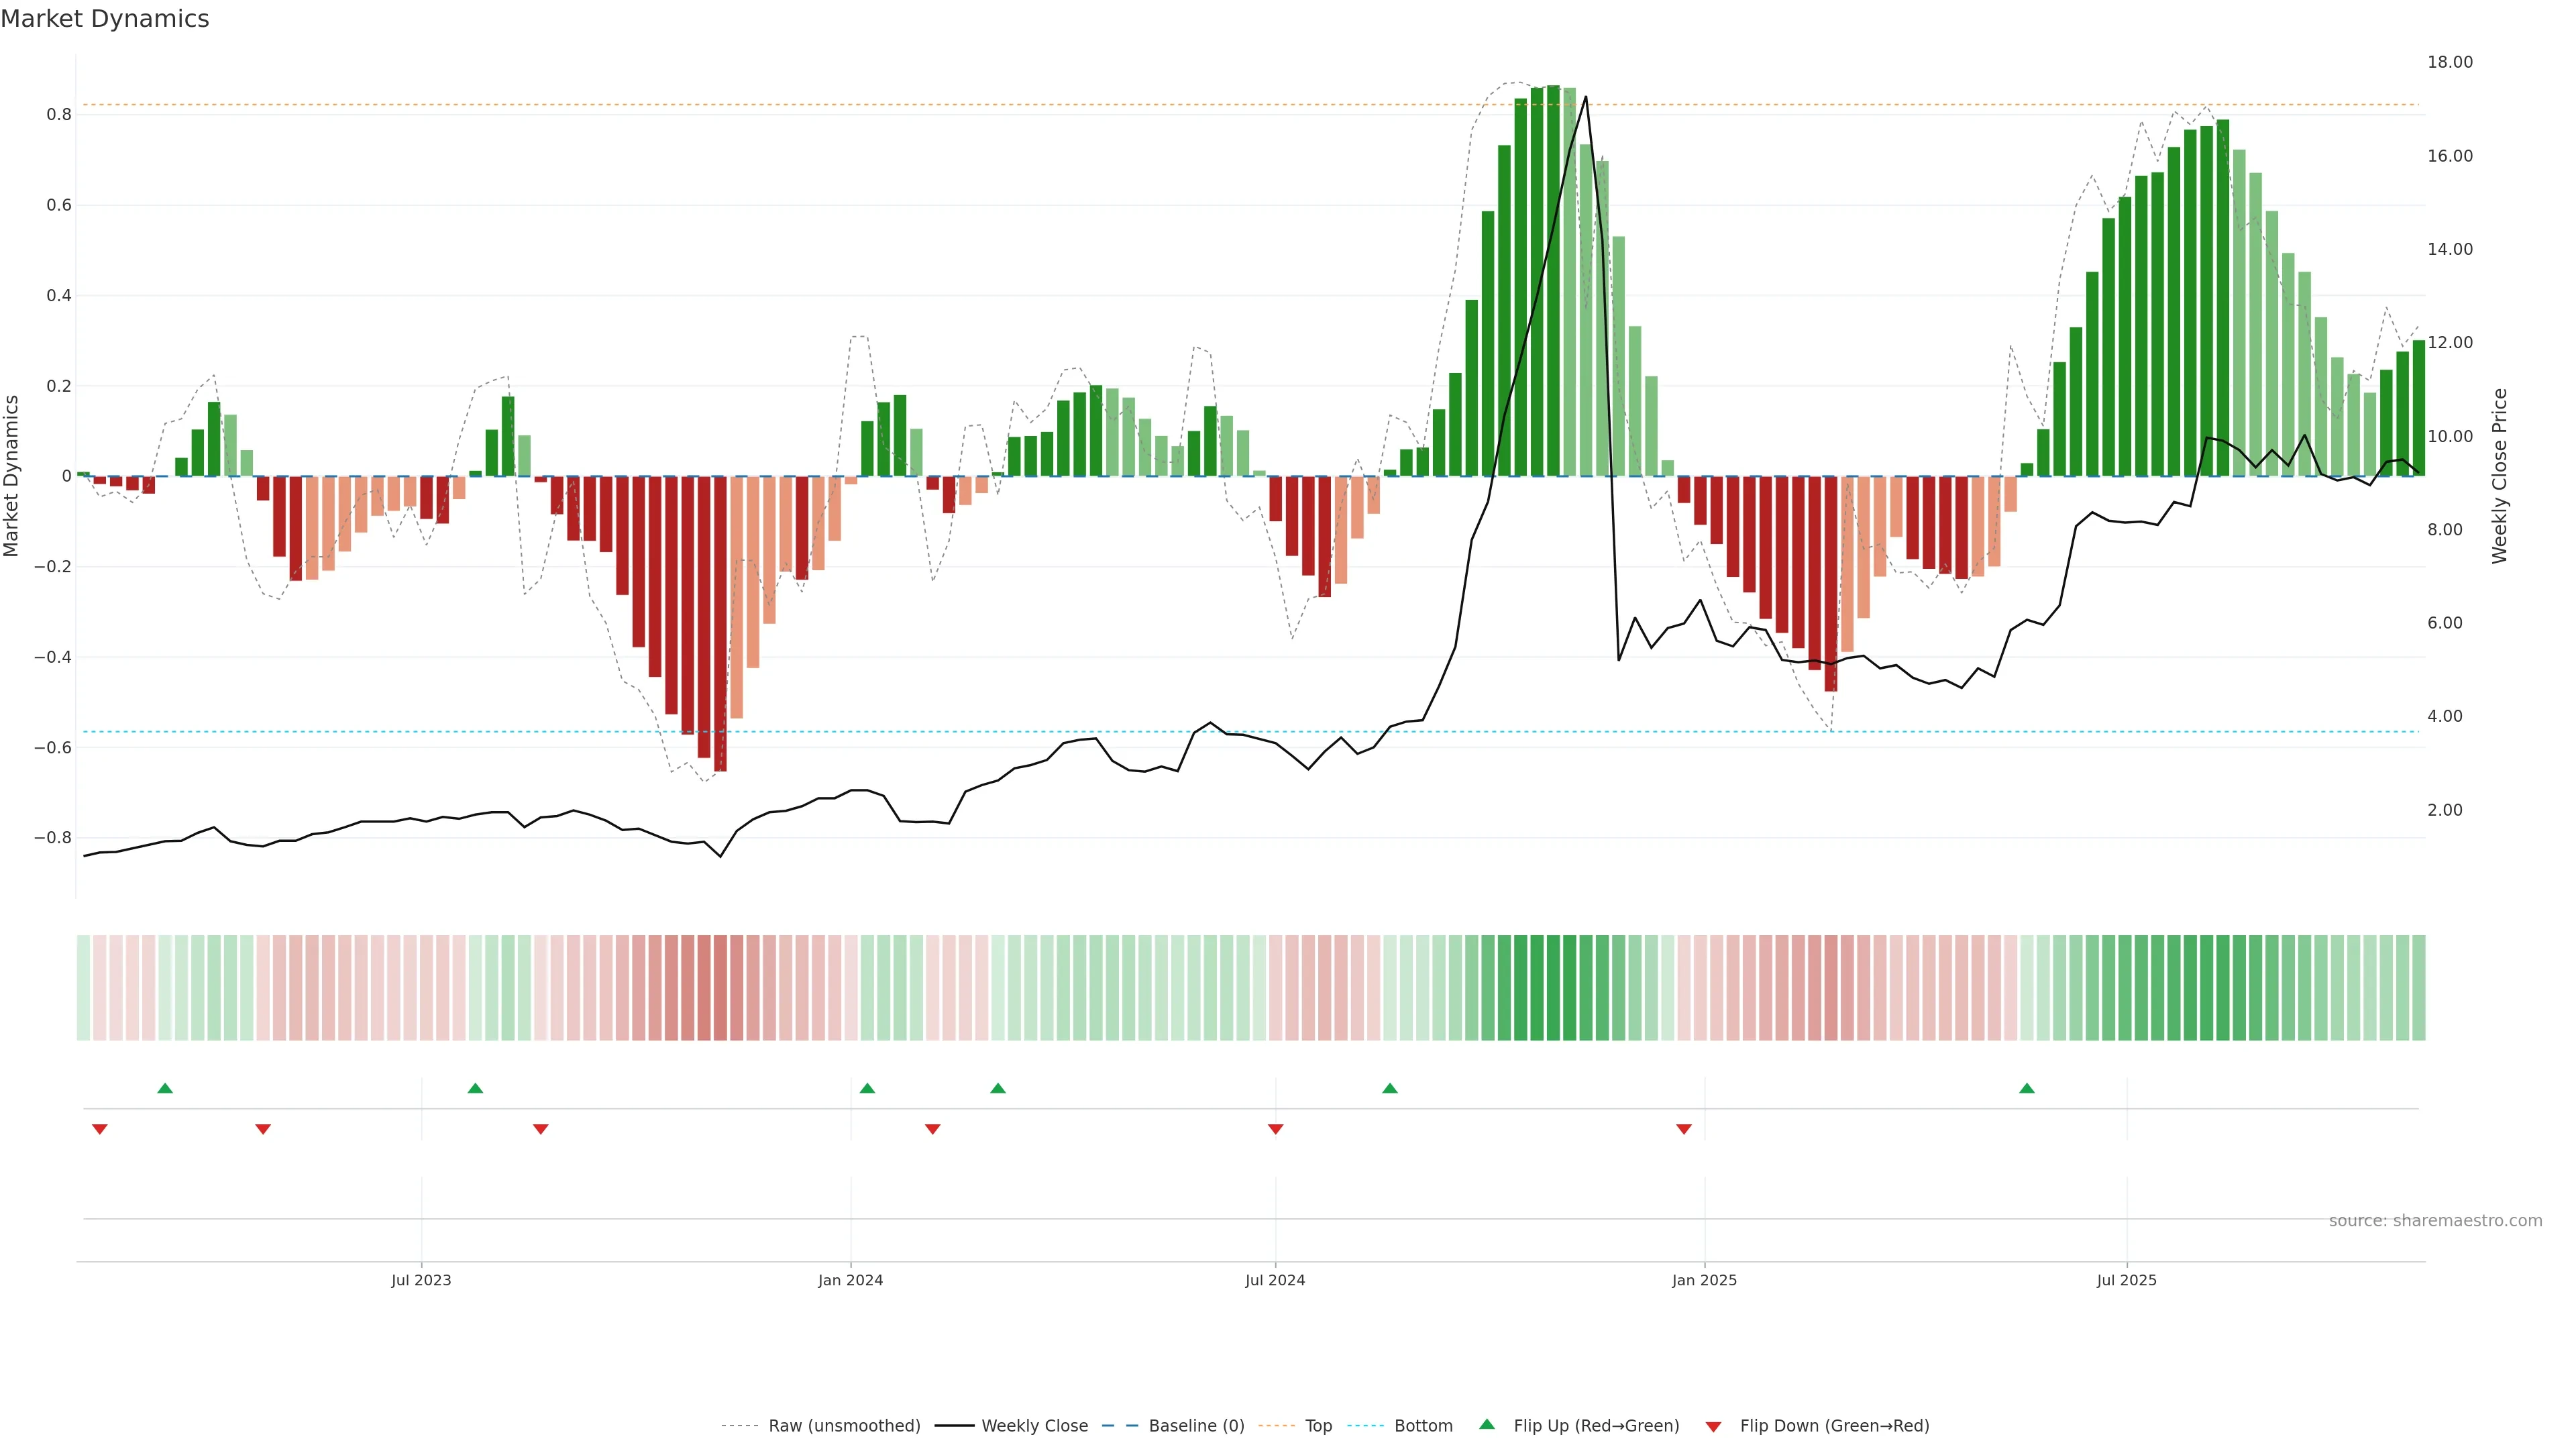Click the last green flip-up marker before Jul 2025

pyautogui.click(x=2026, y=1088)
